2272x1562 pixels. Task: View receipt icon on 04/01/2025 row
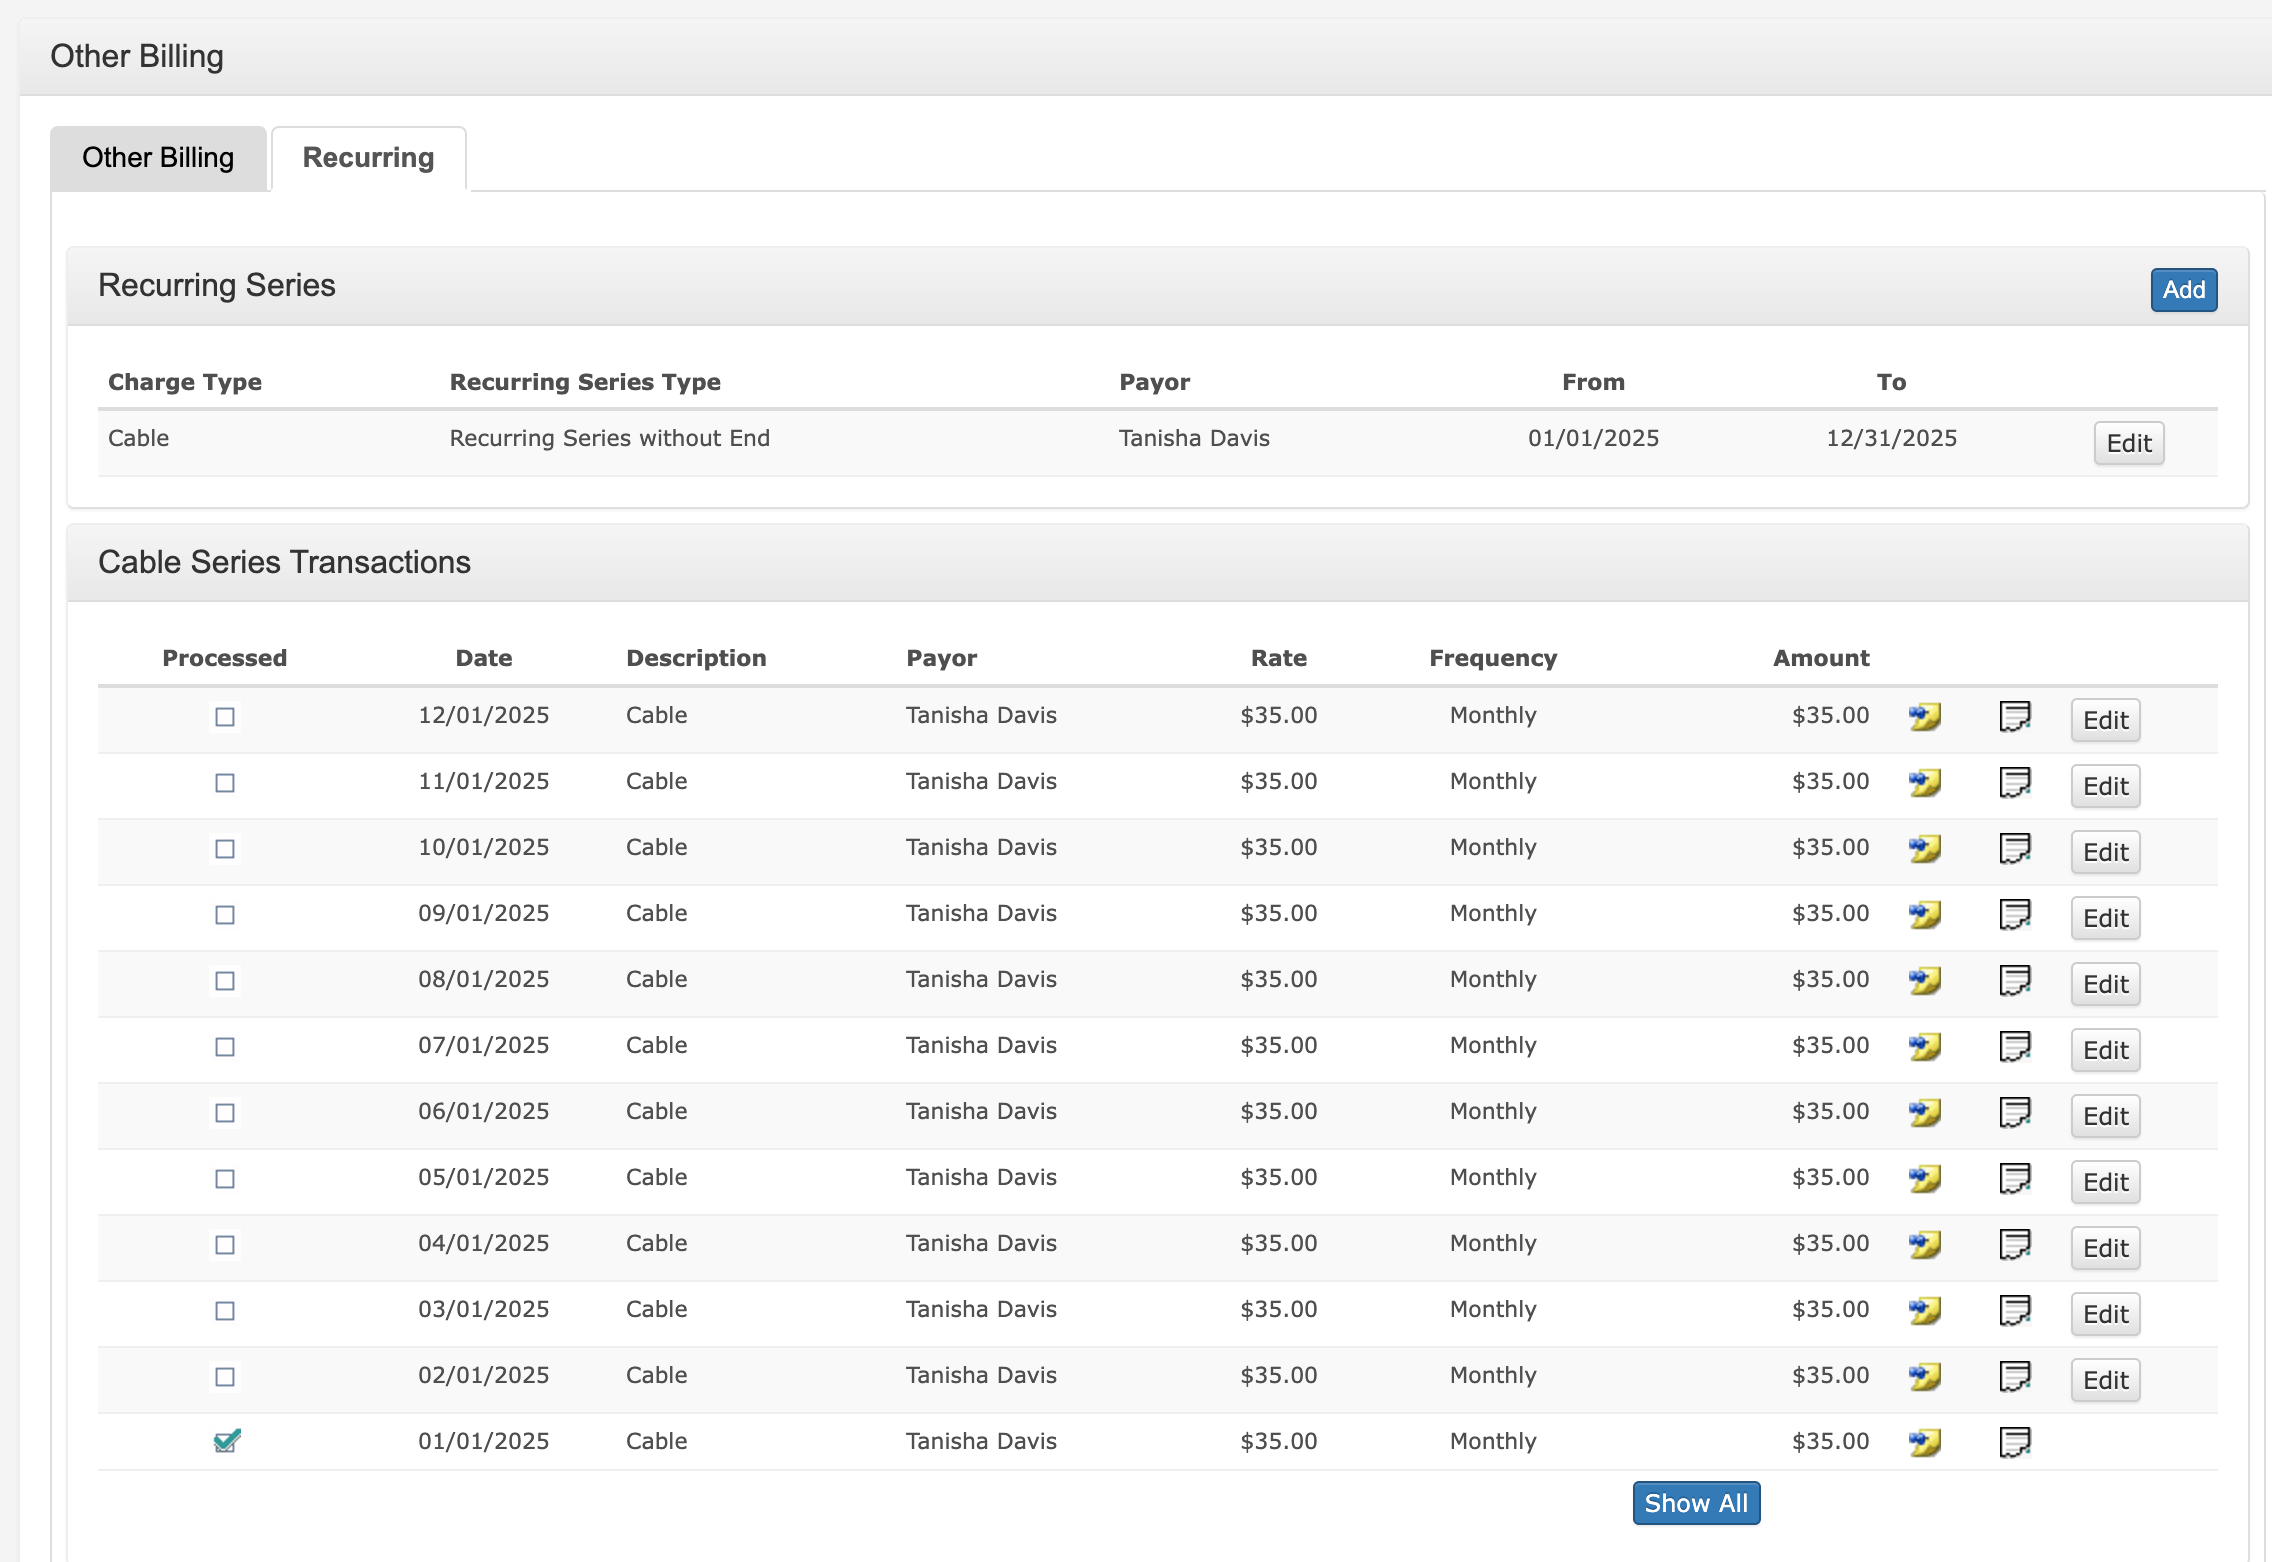2014,1245
